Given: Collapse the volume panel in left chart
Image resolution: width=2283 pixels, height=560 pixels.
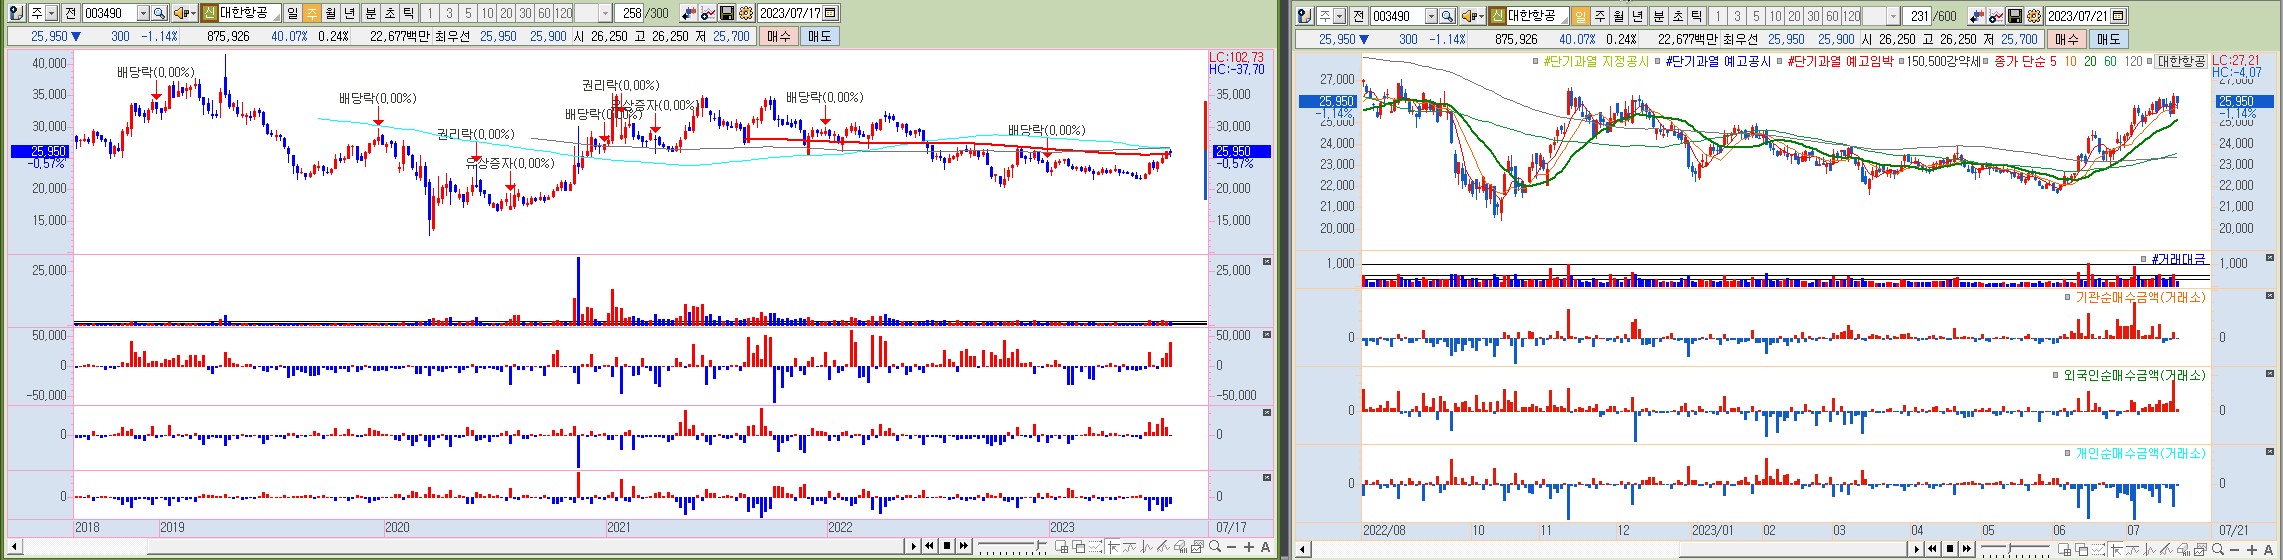Looking at the screenshot, I should (1267, 262).
